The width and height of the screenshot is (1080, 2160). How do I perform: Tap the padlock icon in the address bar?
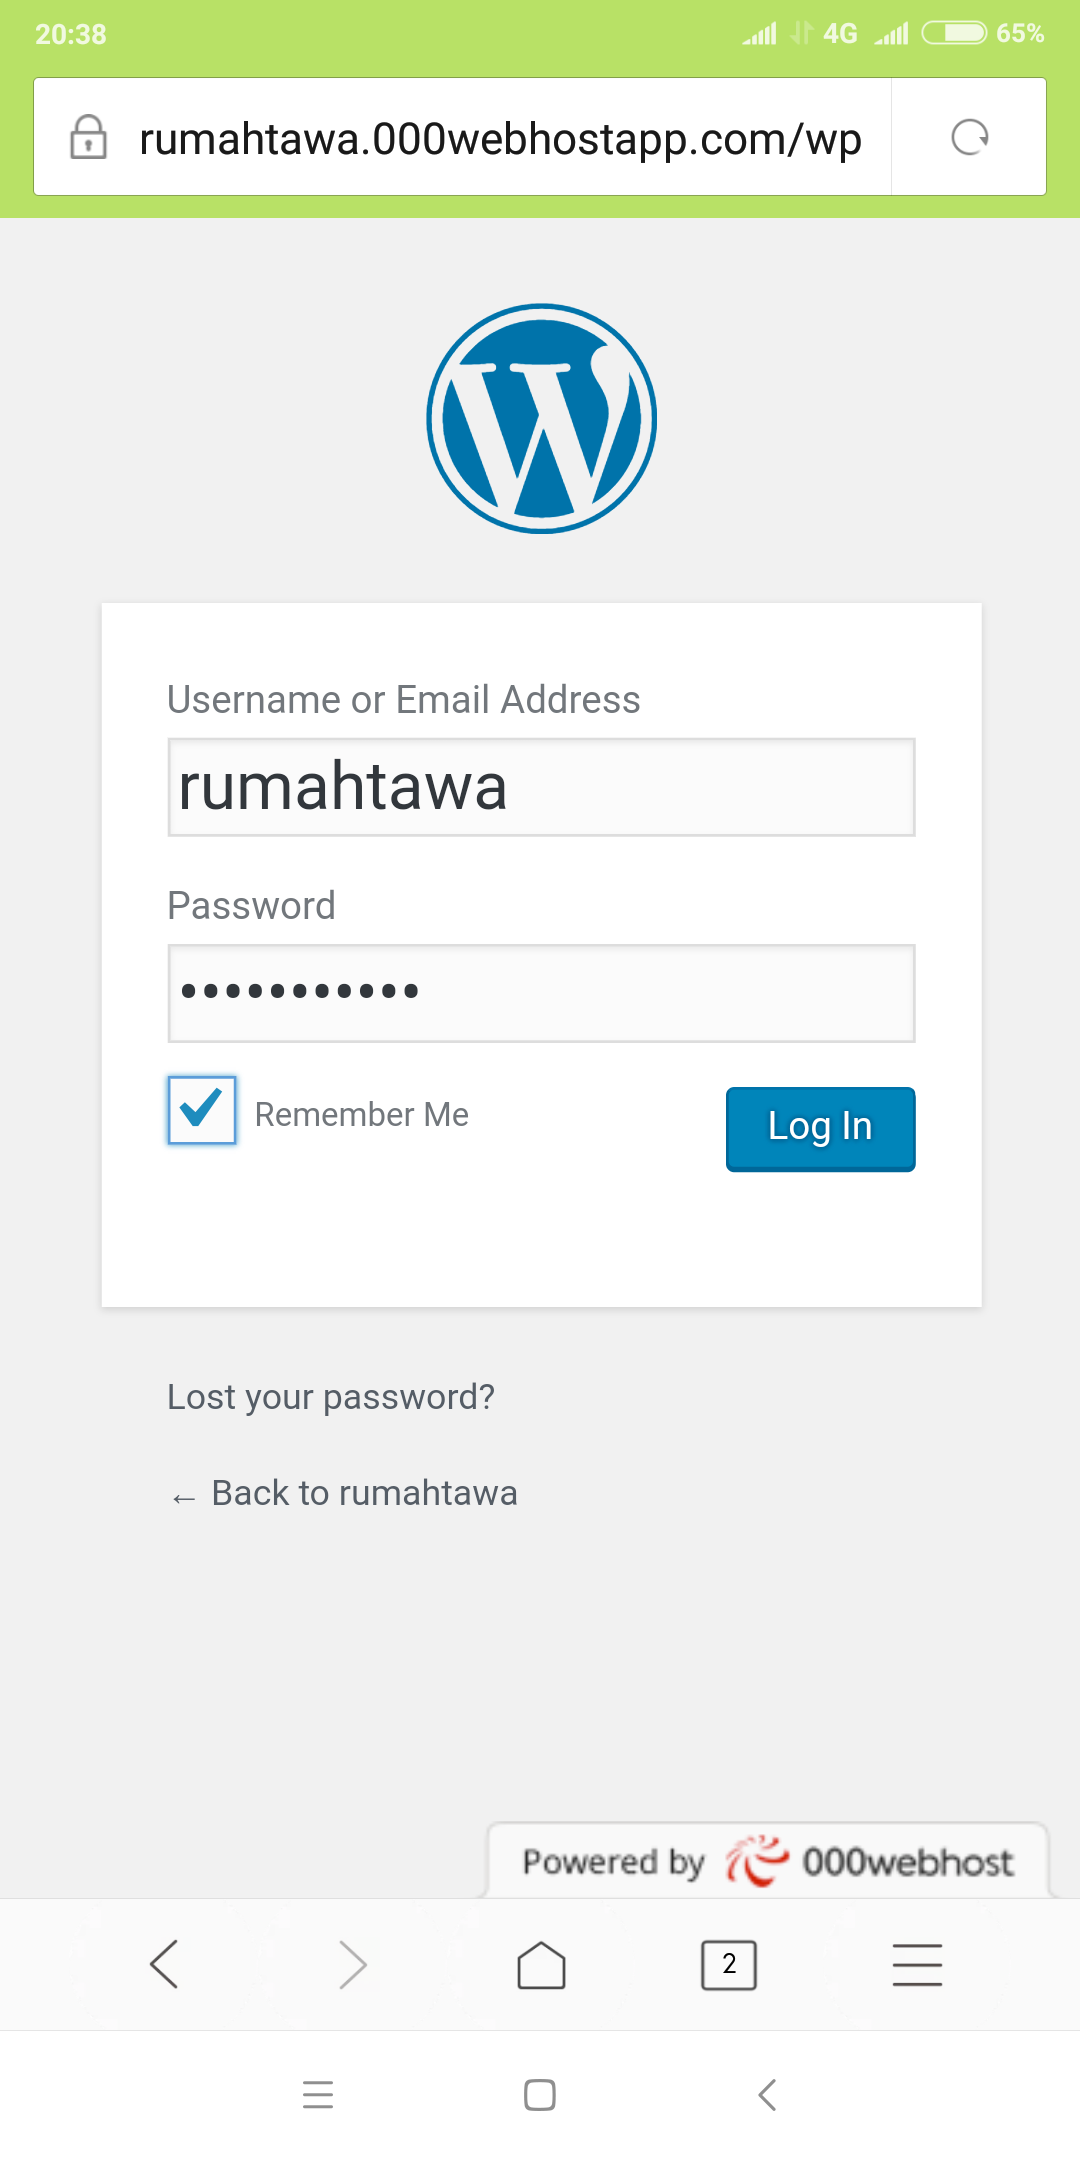[88, 137]
